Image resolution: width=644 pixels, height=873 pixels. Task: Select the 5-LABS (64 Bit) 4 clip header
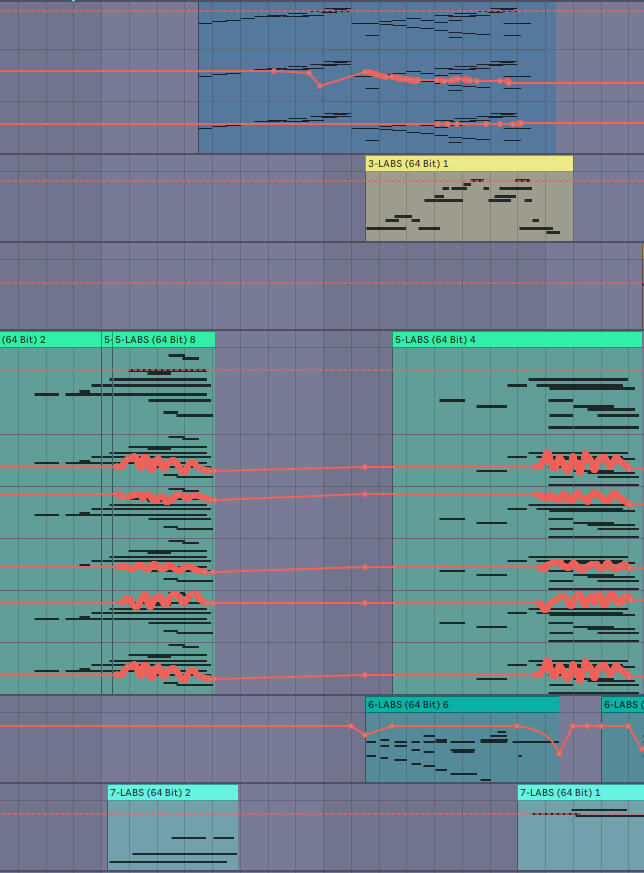[516, 340]
